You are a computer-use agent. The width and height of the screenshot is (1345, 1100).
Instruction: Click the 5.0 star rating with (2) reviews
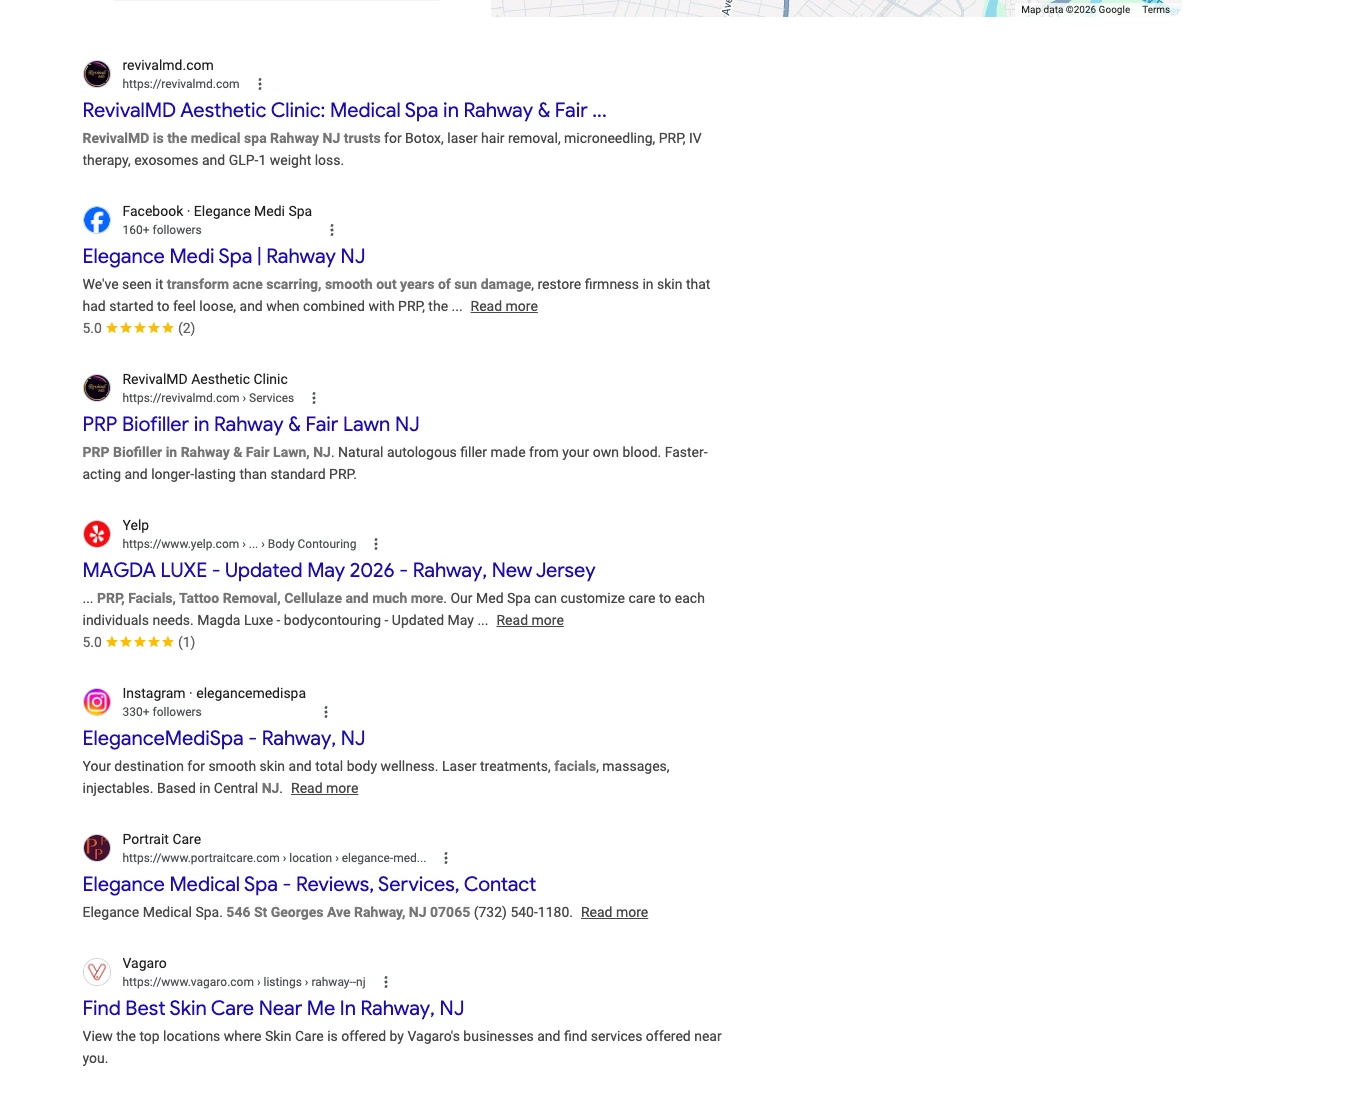pos(139,328)
